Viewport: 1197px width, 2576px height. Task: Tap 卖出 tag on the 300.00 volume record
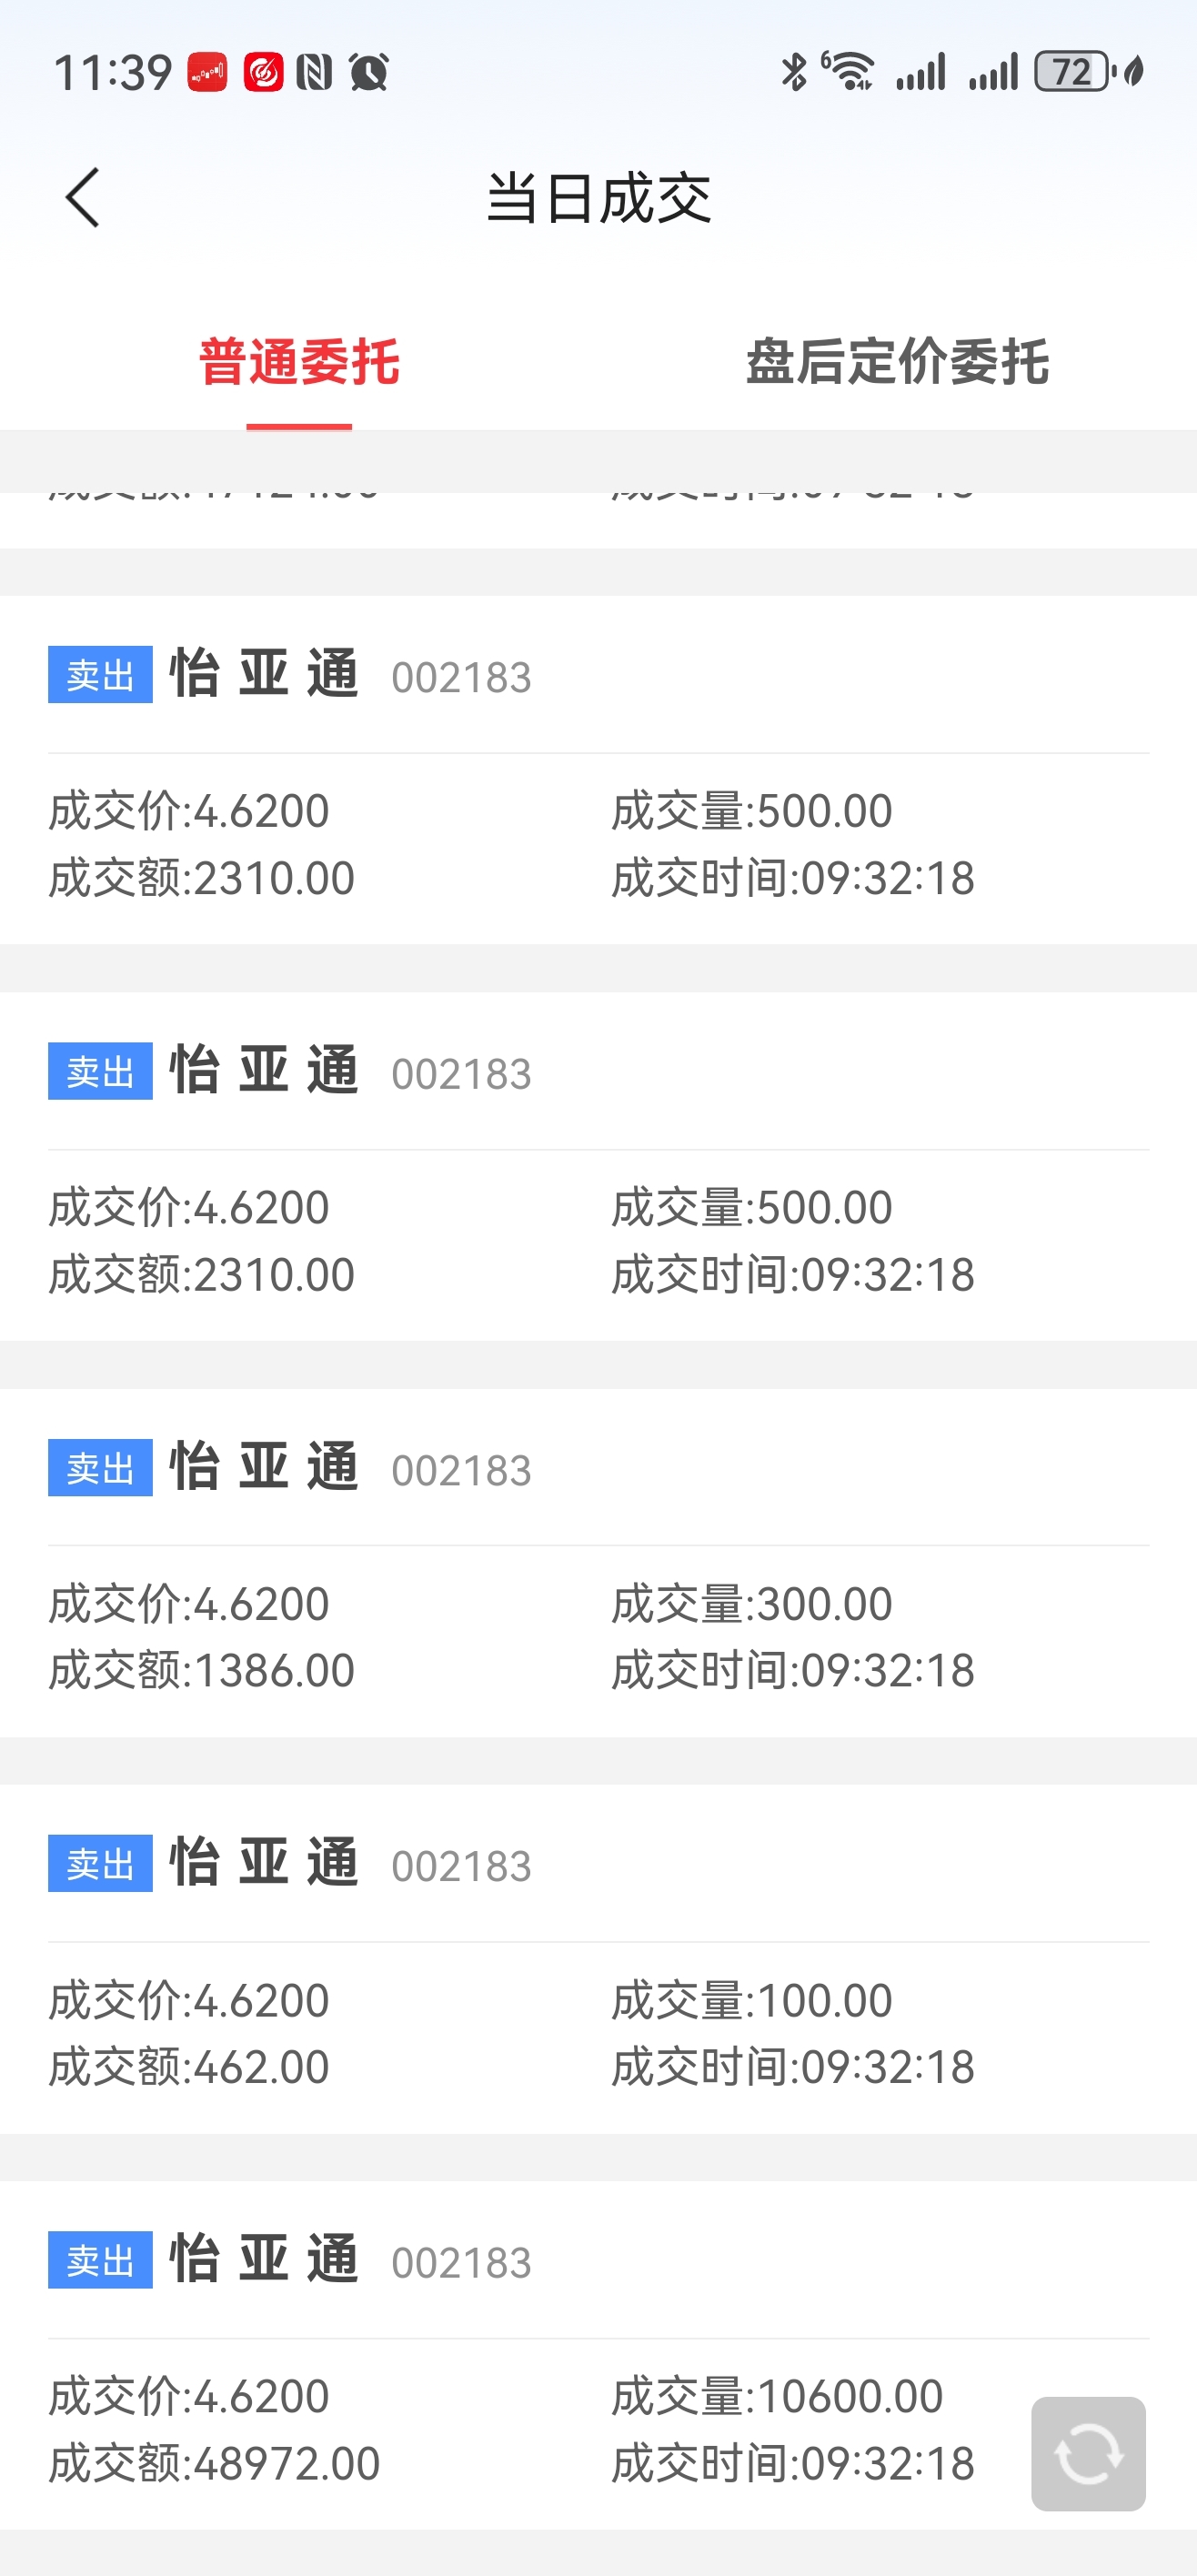tap(100, 1467)
